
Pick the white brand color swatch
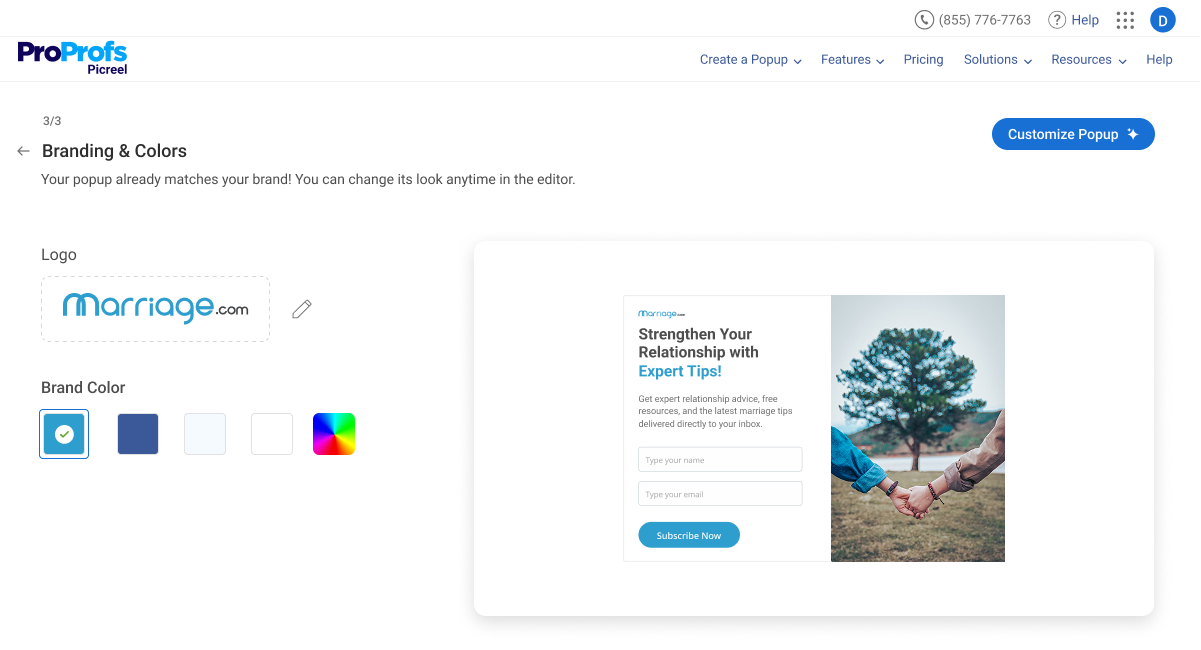(272, 434)
